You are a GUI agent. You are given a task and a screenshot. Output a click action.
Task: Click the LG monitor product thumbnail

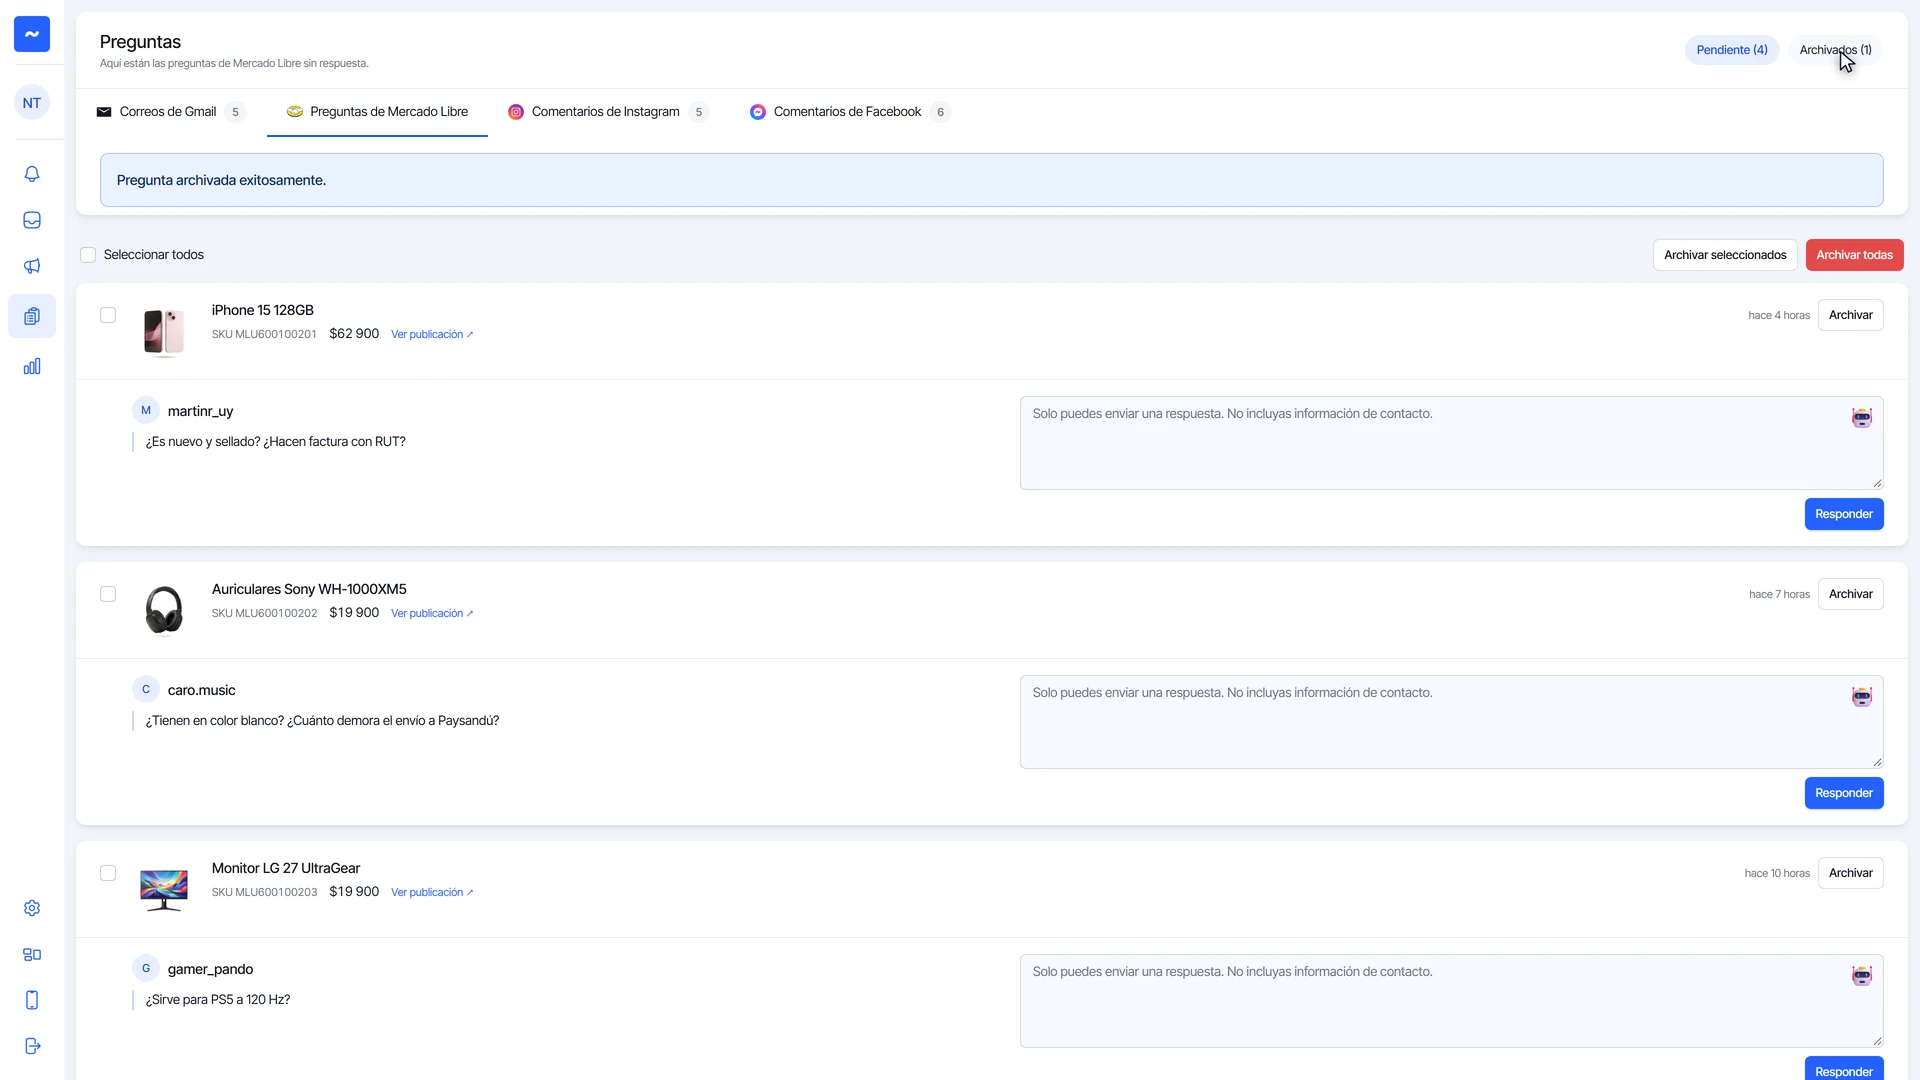tap(164, 890)
